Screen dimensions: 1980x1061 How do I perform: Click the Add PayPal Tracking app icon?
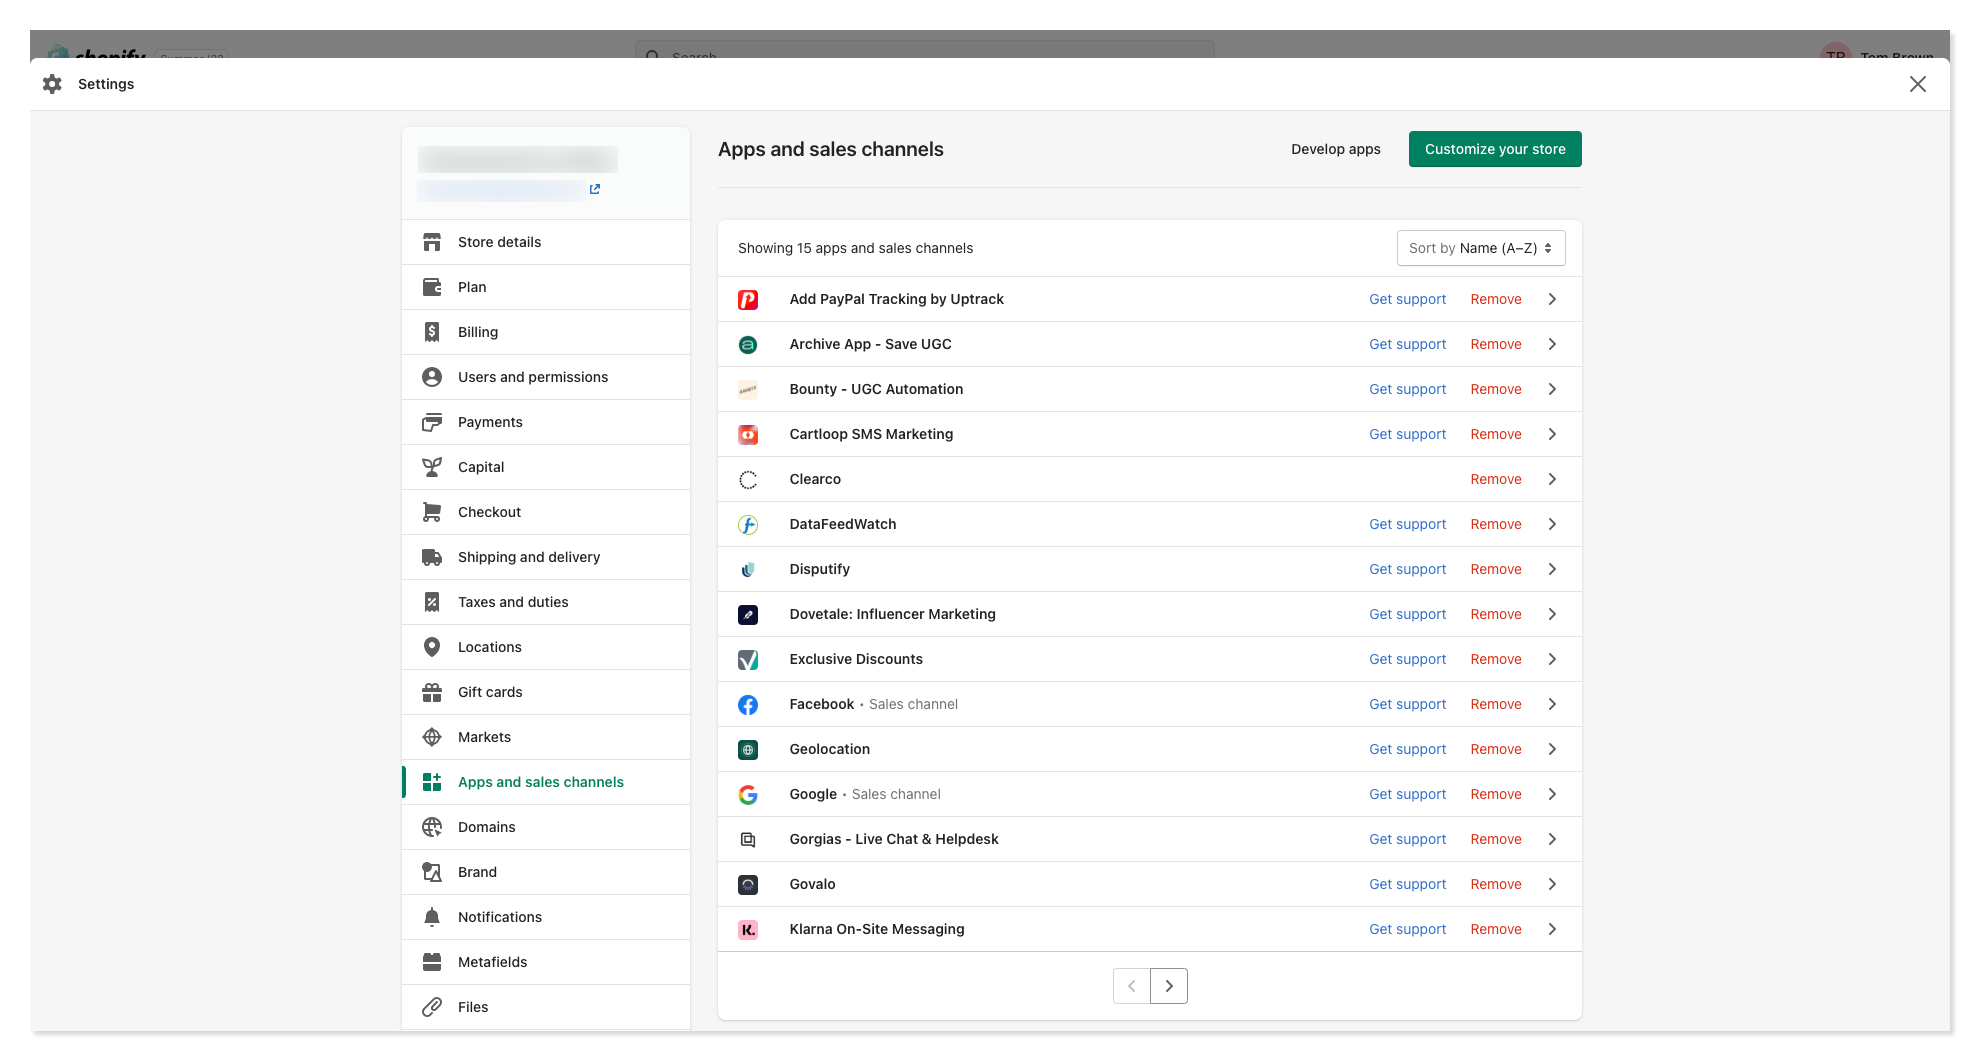click(748, 299)
